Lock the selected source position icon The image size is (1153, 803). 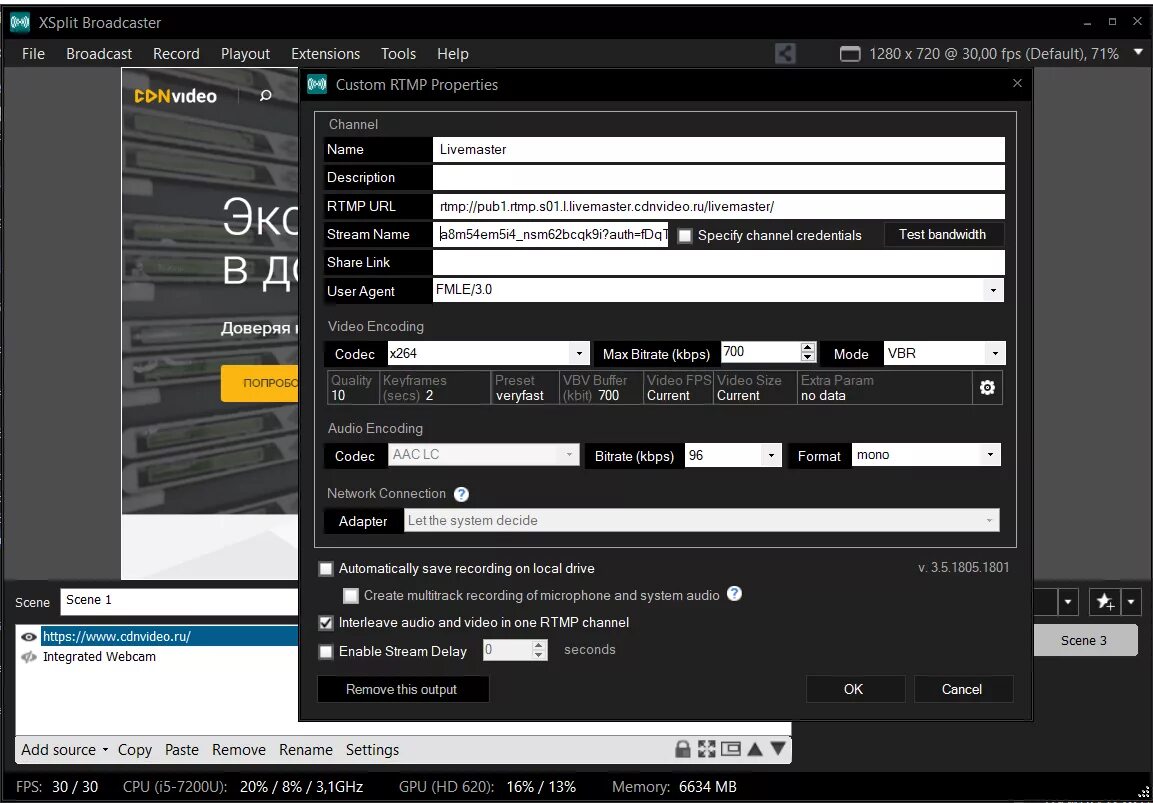coord(683,749)
